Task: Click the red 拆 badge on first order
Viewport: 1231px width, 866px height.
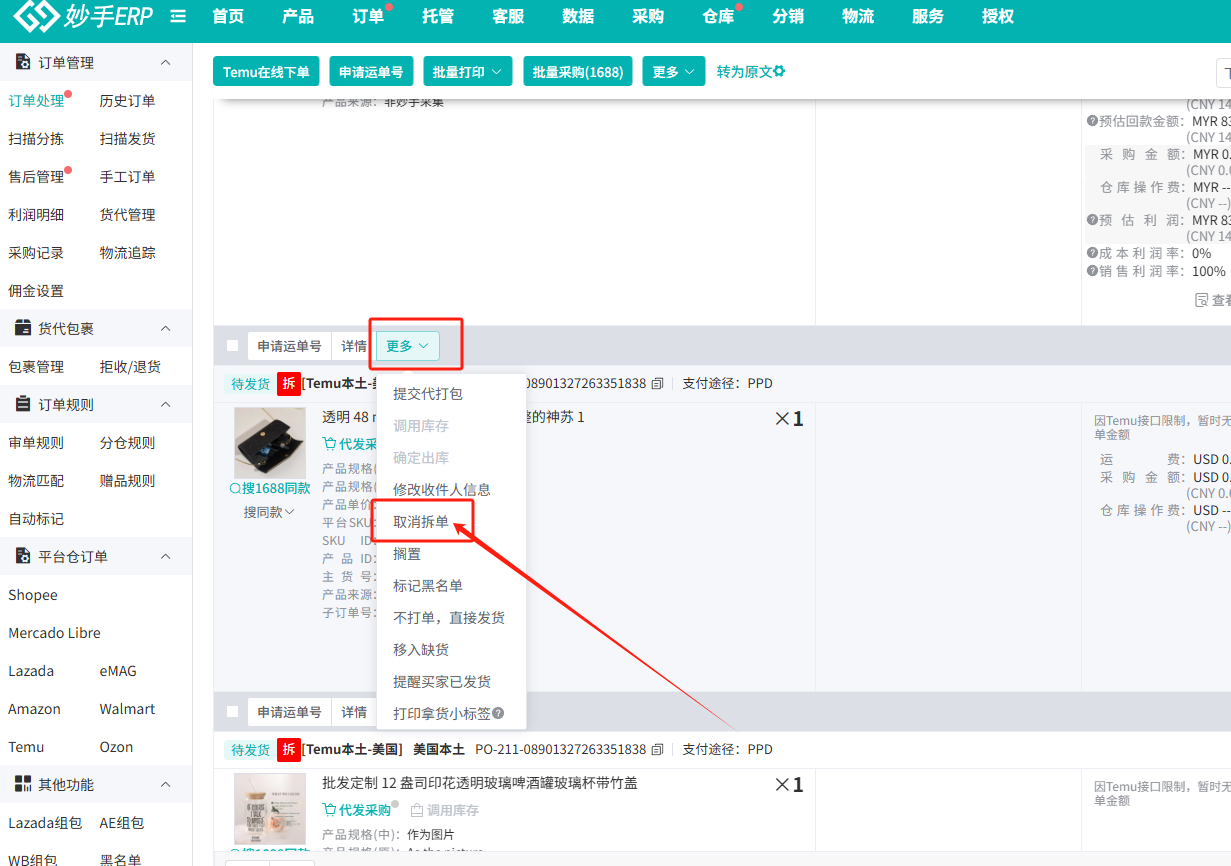Action: point(289,383)
